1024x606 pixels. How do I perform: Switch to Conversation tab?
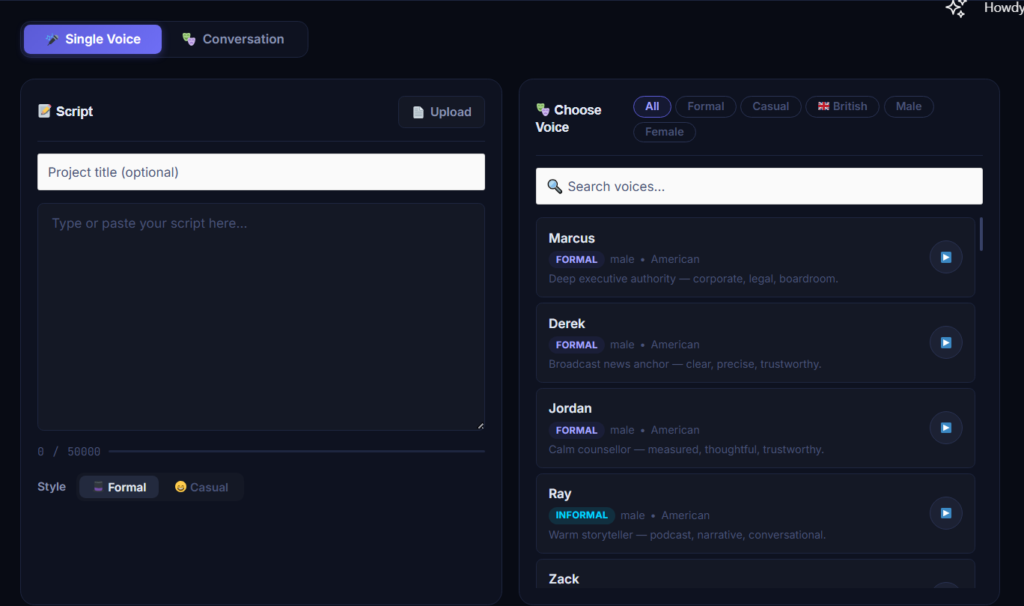point(233,39)
